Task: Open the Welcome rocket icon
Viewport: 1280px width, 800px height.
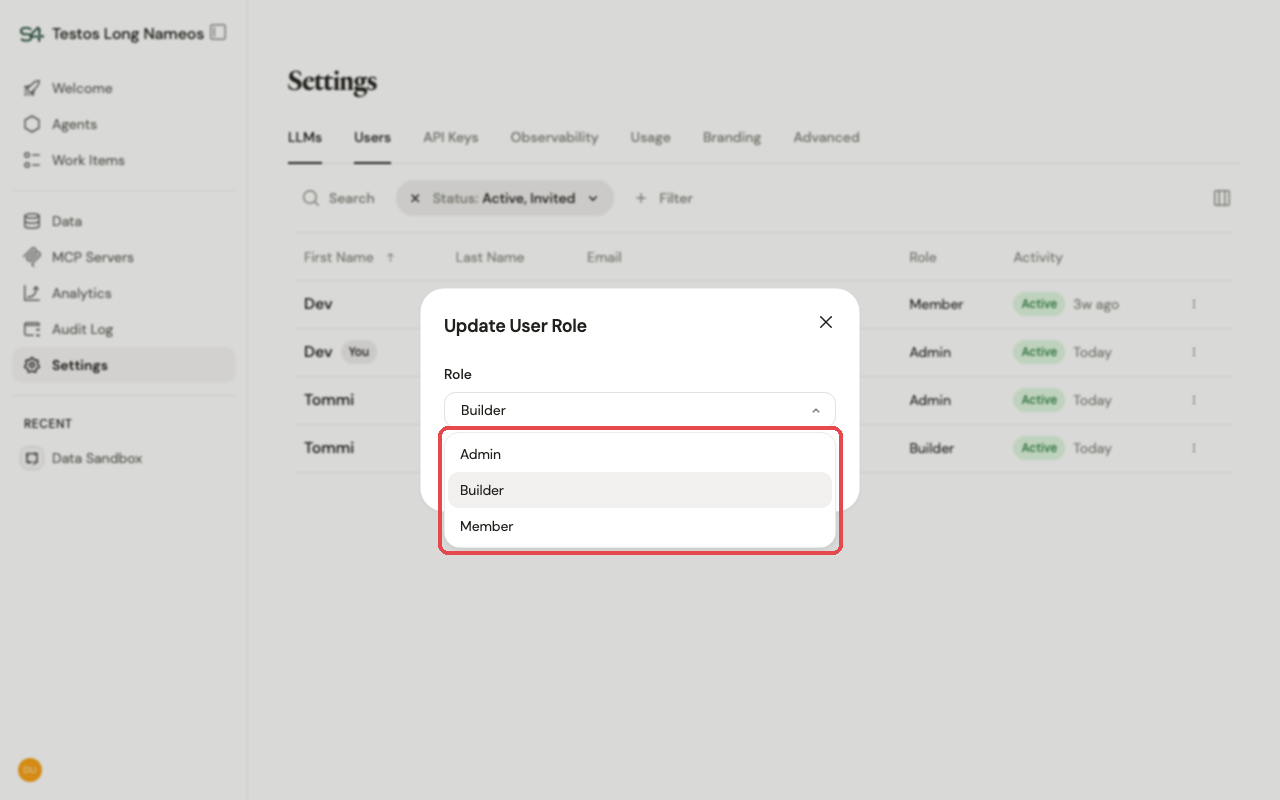Action: click(32, 88)
